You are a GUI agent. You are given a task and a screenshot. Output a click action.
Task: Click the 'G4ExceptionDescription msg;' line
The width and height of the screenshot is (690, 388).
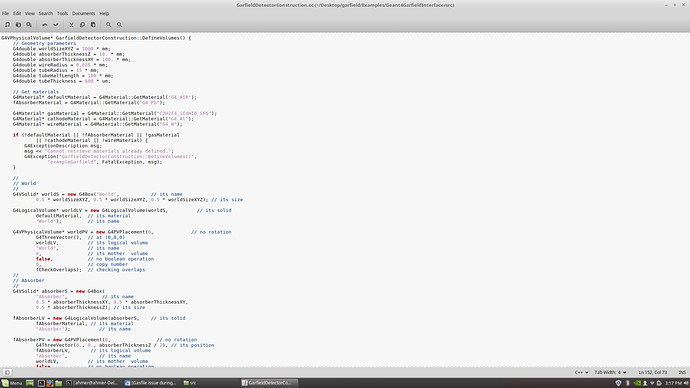click(62, 146)
